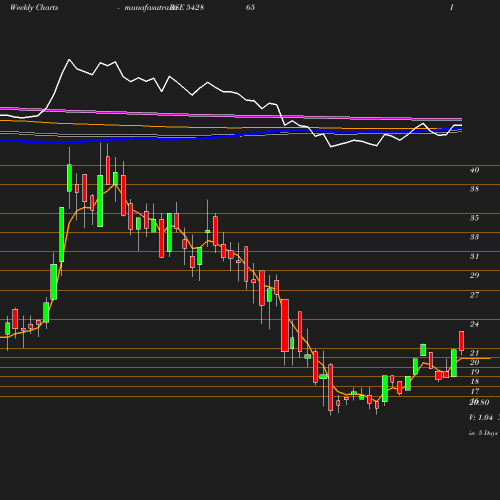Click the volume readout 'V: 1.04'
The image size is (500, 500).
(481, 417)
